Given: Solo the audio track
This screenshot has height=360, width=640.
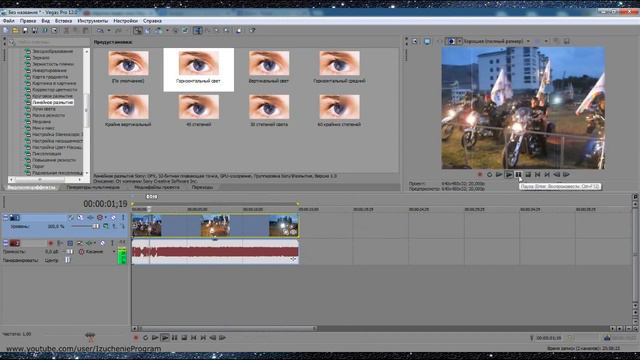Looking at the screenshot, I should pyautogui.click(x=112, y=243).
